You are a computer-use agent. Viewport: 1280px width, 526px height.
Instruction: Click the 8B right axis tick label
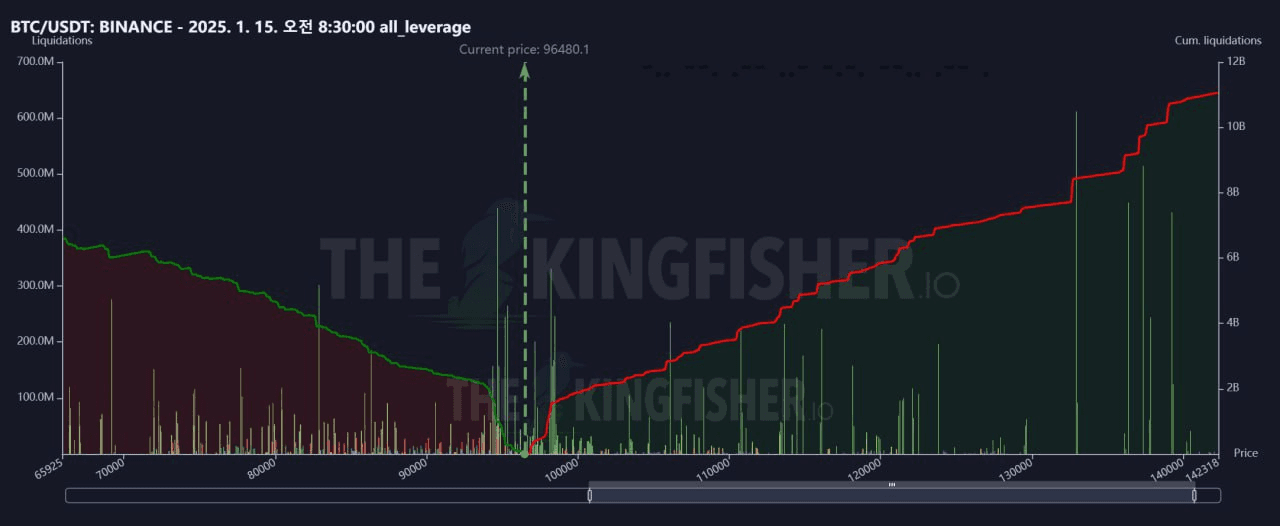point(1234,192)
